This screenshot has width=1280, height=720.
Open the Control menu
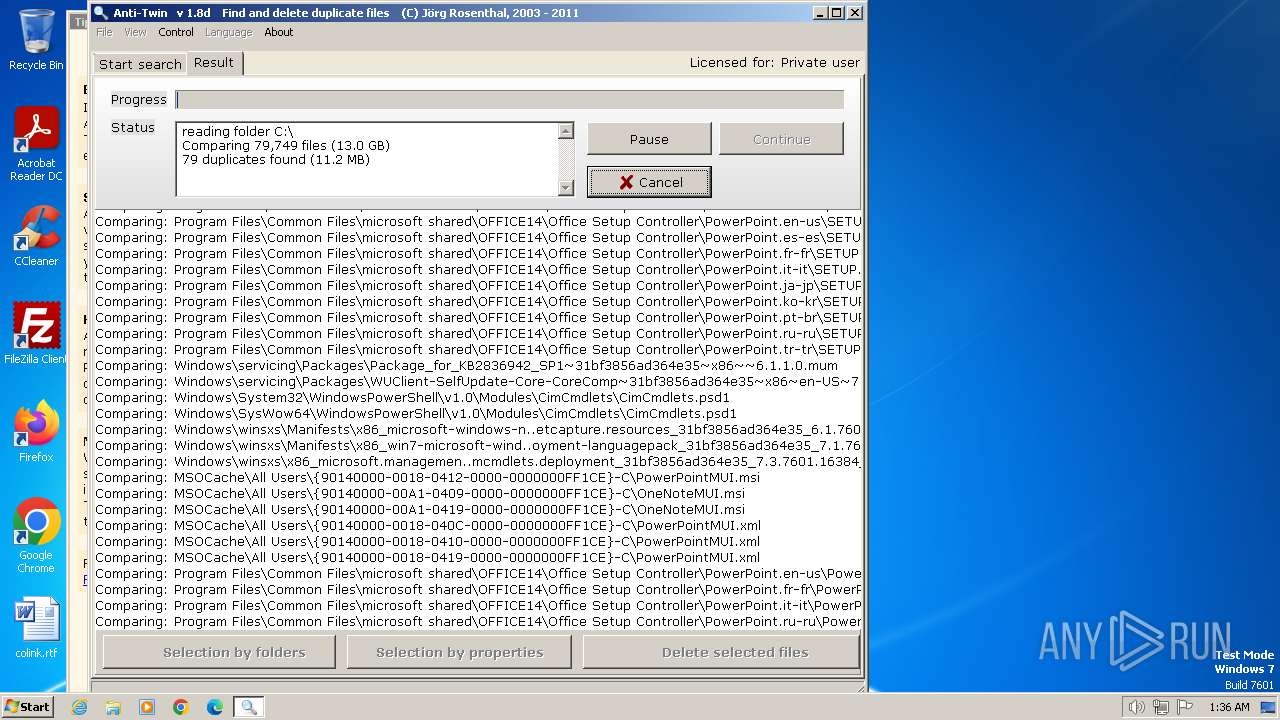coord(176,32)
